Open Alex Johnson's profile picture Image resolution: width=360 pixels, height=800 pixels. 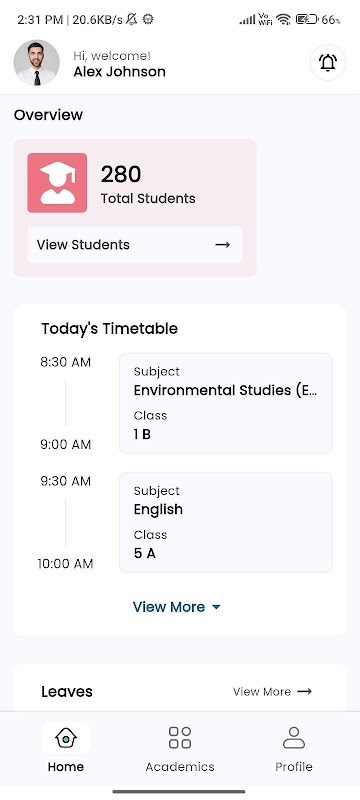37,62
